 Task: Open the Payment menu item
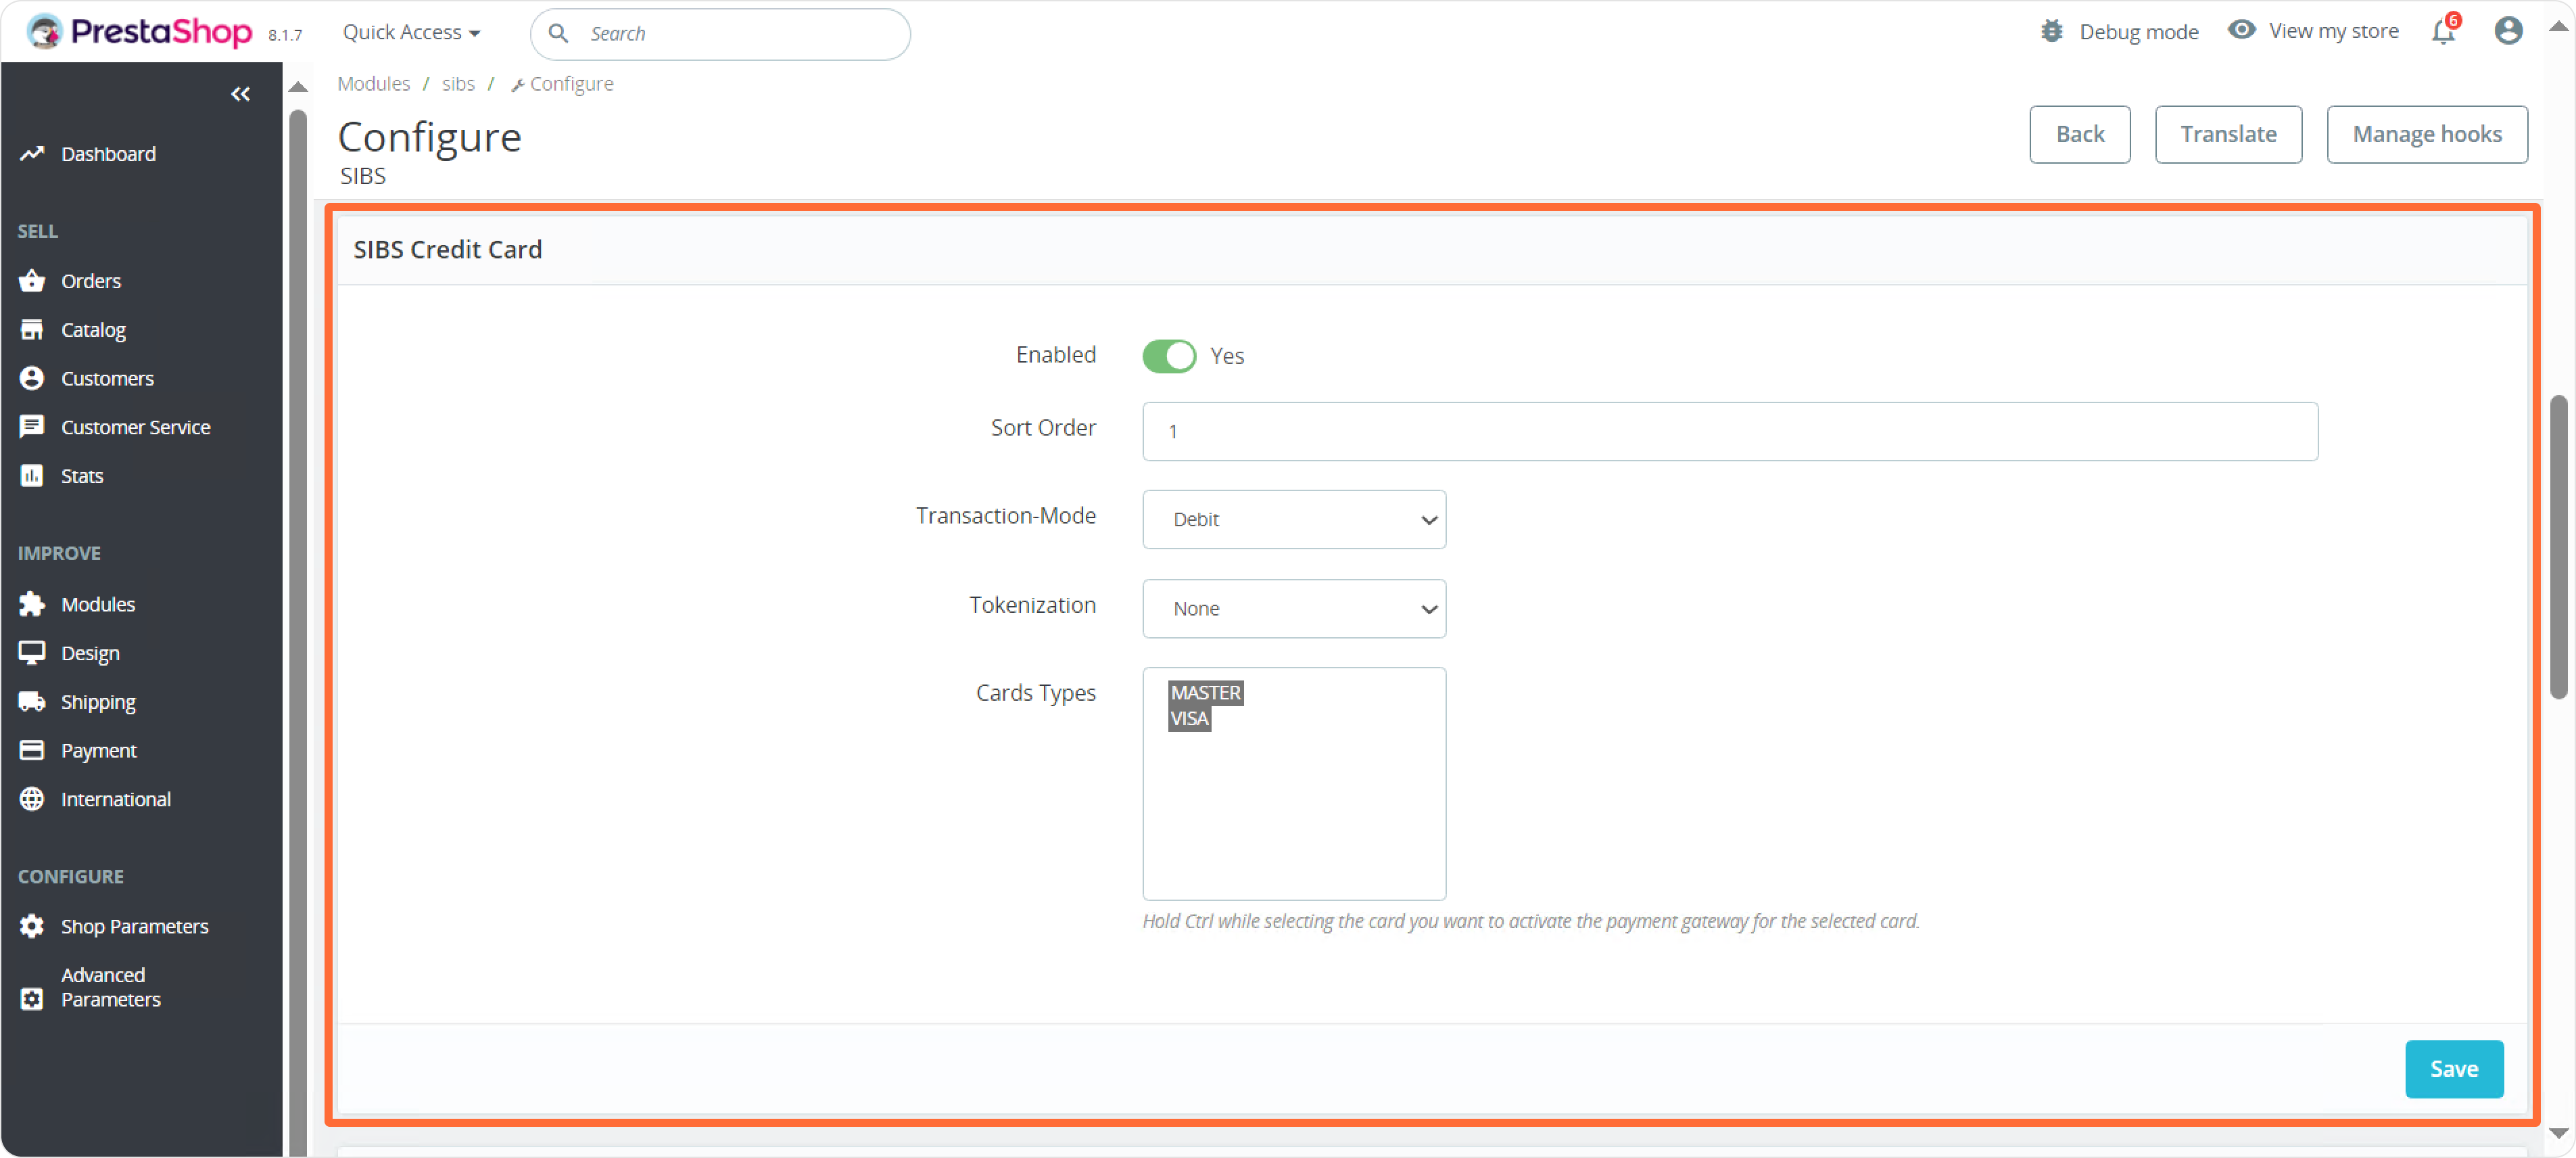[x=98, y=751]
